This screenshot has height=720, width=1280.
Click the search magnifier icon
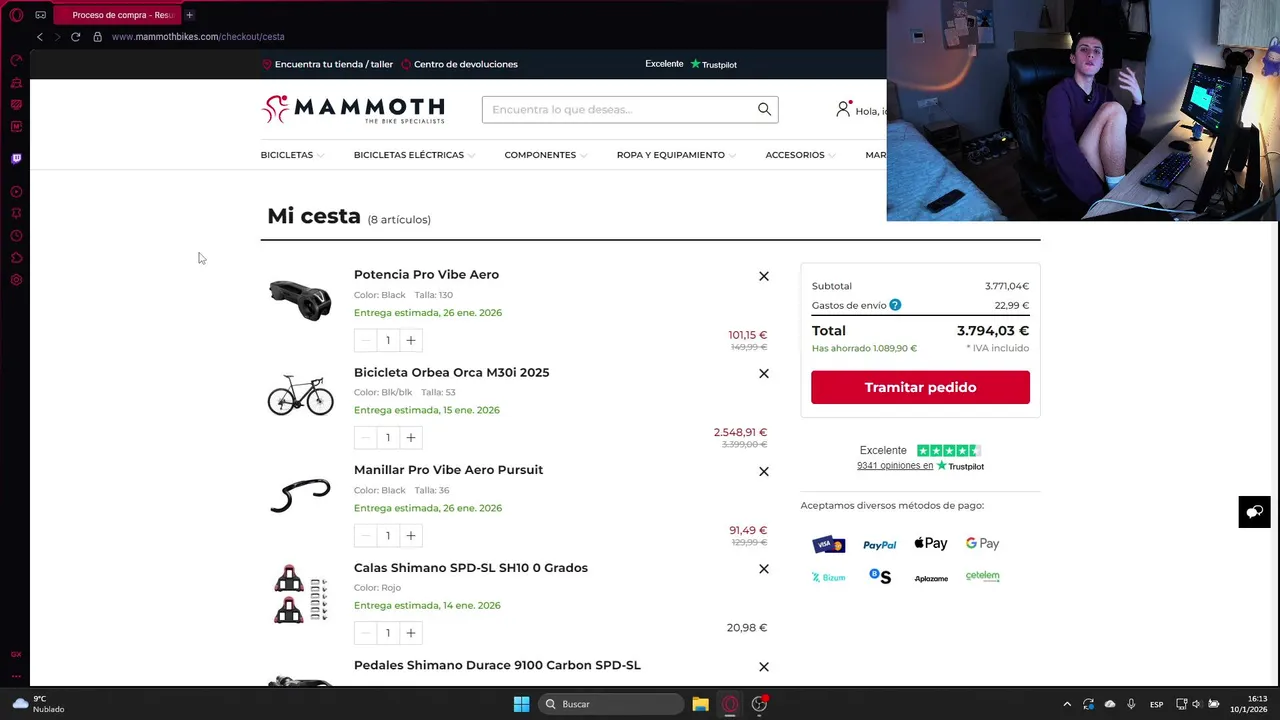[x=764, y=109]
